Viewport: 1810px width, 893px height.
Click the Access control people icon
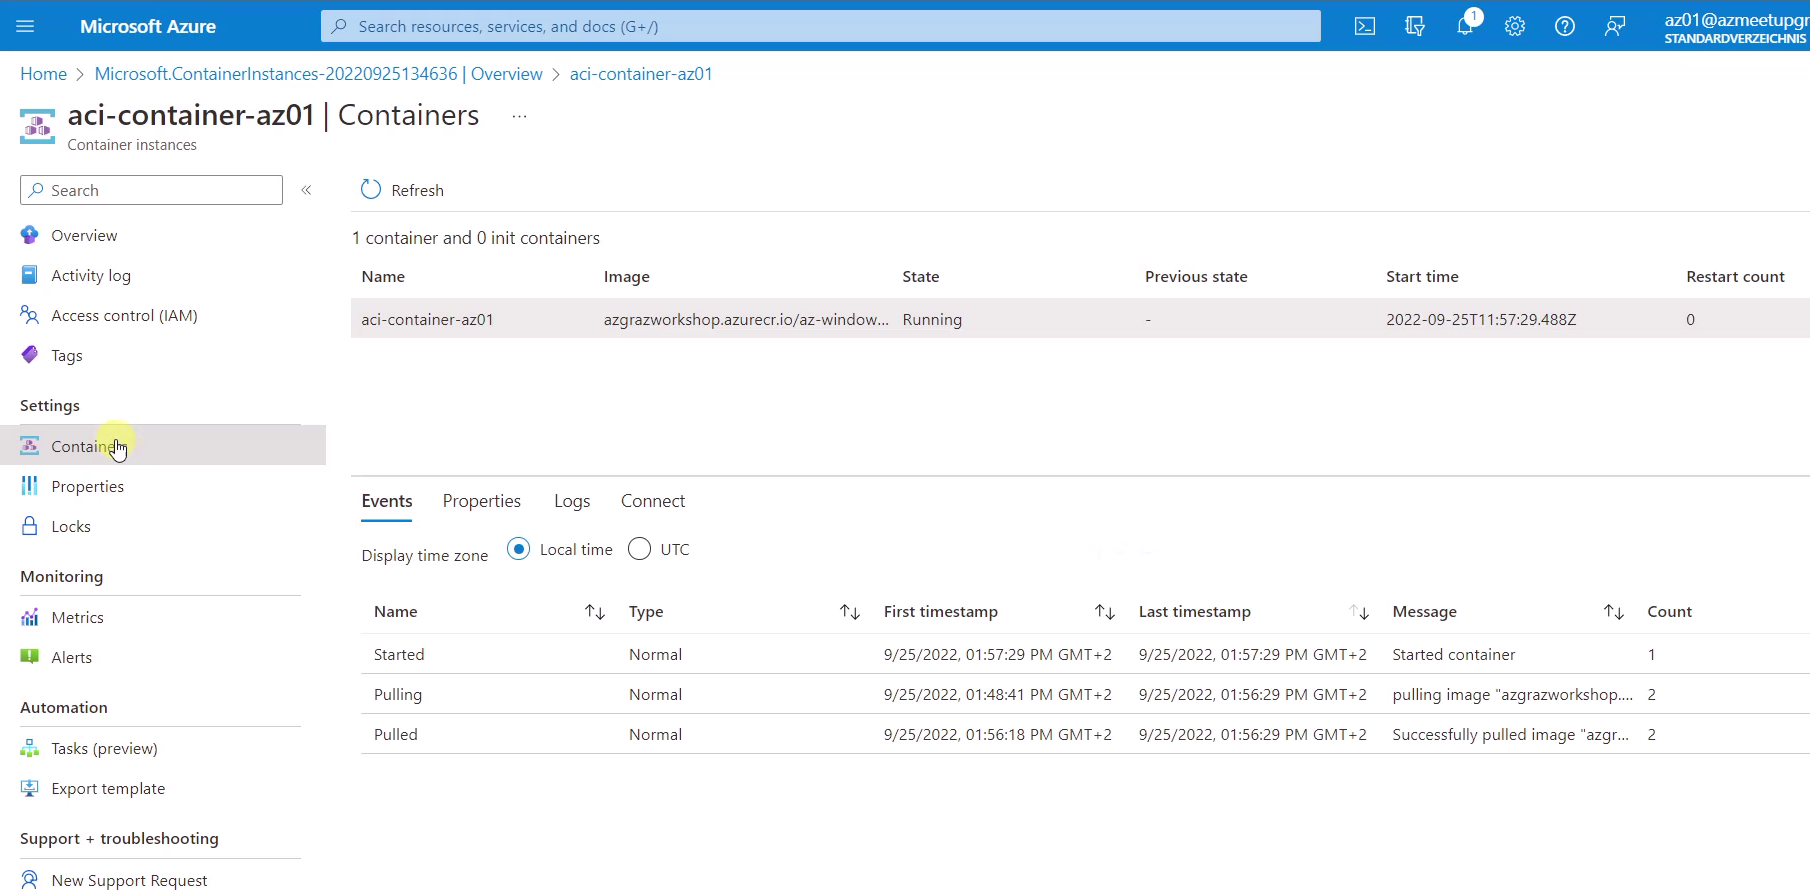(30, 315)
